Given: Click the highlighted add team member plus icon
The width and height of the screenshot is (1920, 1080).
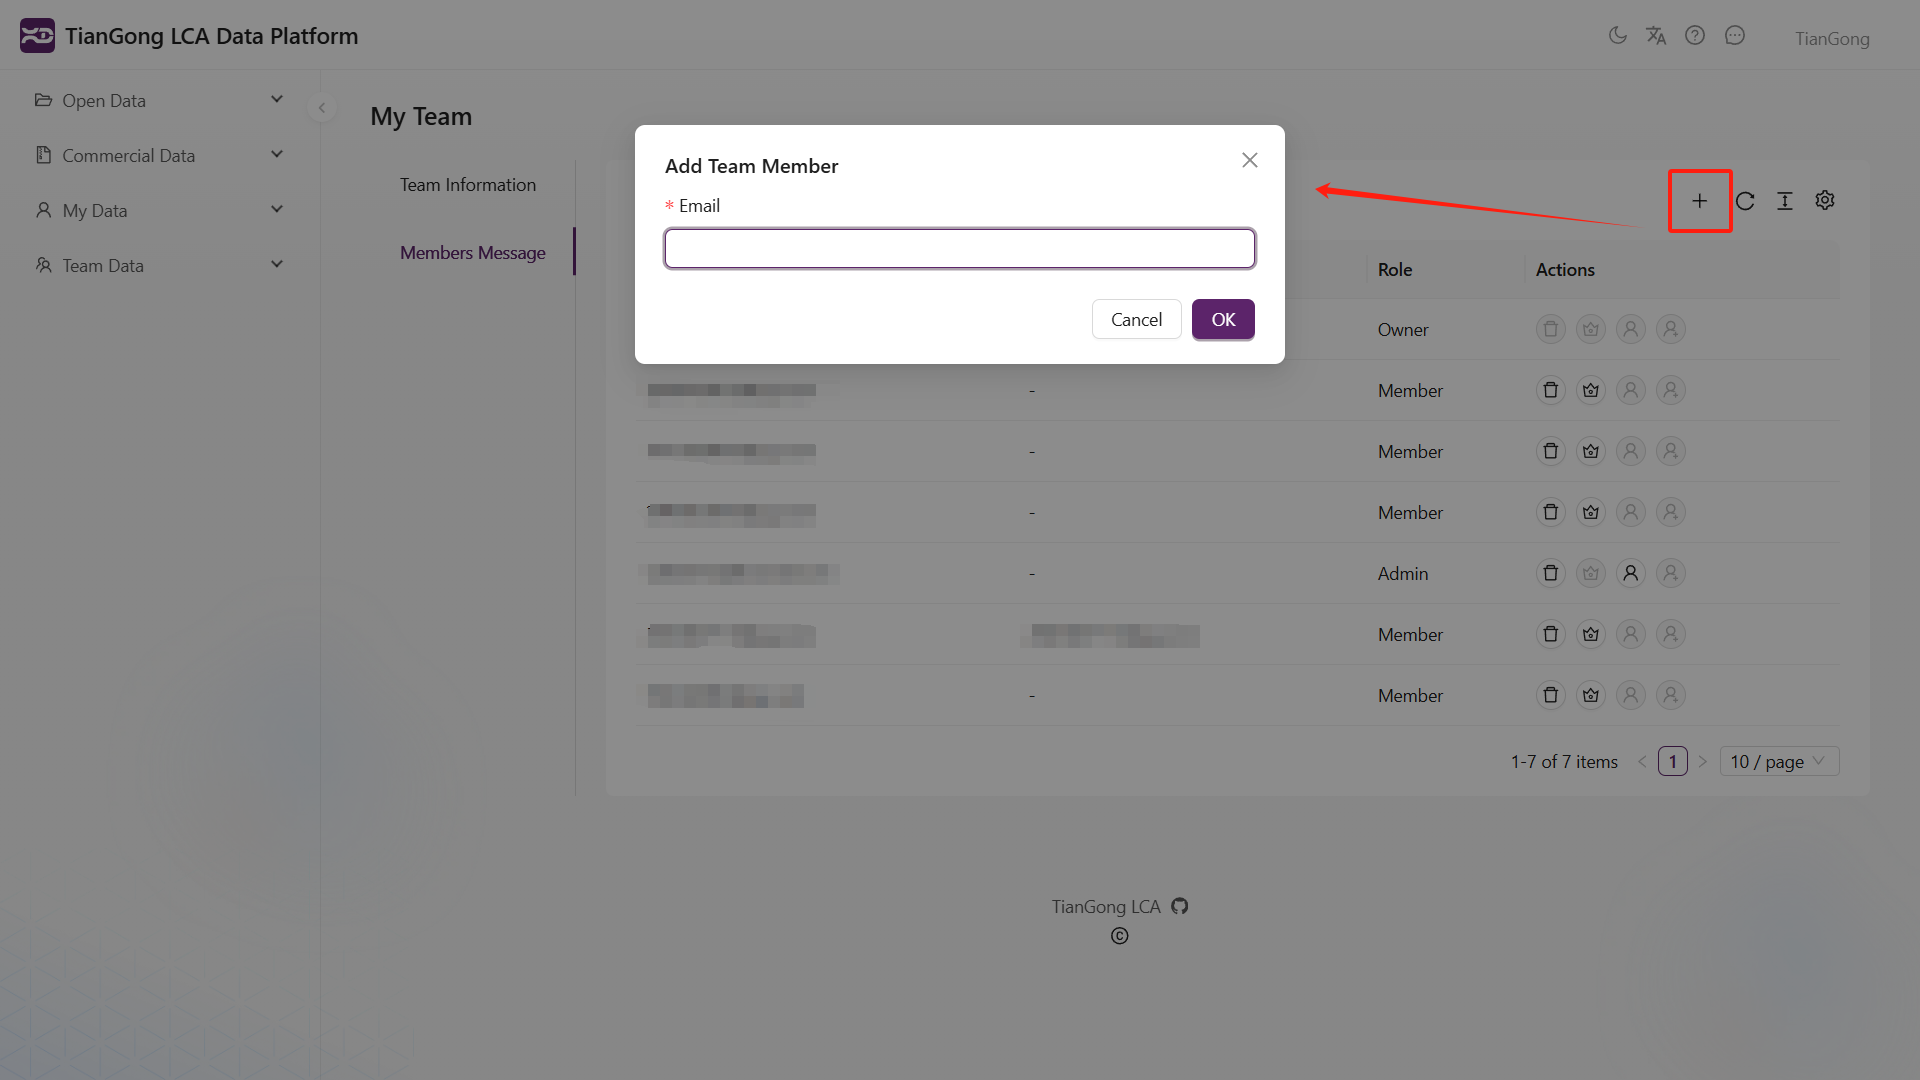Looking at the screenshot, I should point(1699,200).
